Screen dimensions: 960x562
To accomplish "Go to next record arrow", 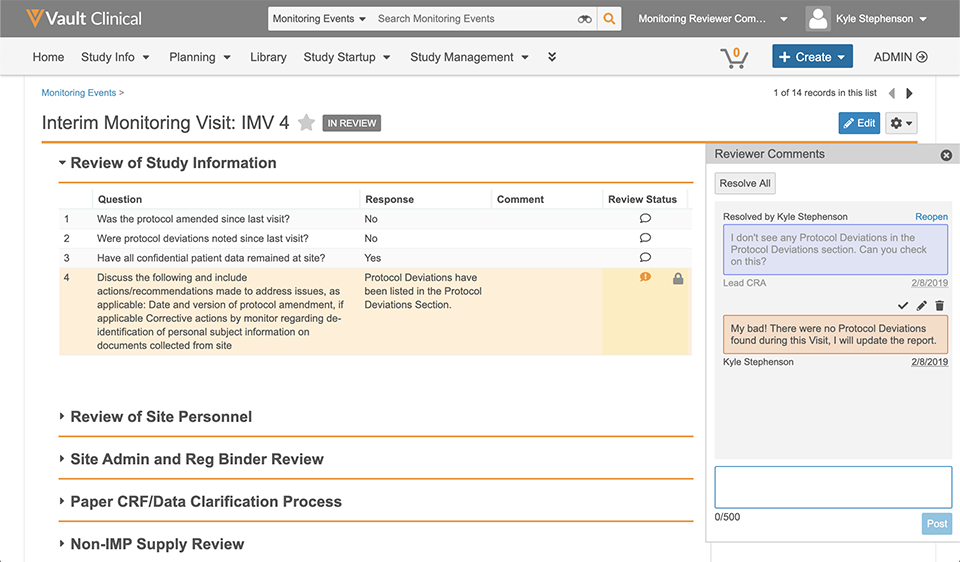I will click(x=909, y=93).
